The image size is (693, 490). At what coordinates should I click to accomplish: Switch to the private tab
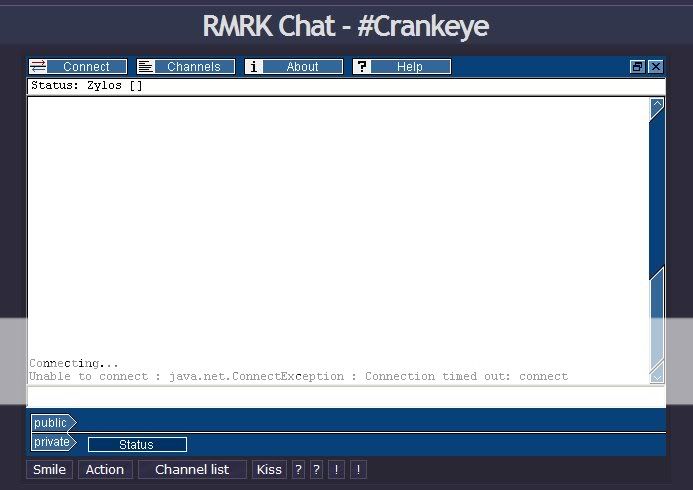click(x=52, y=442)
